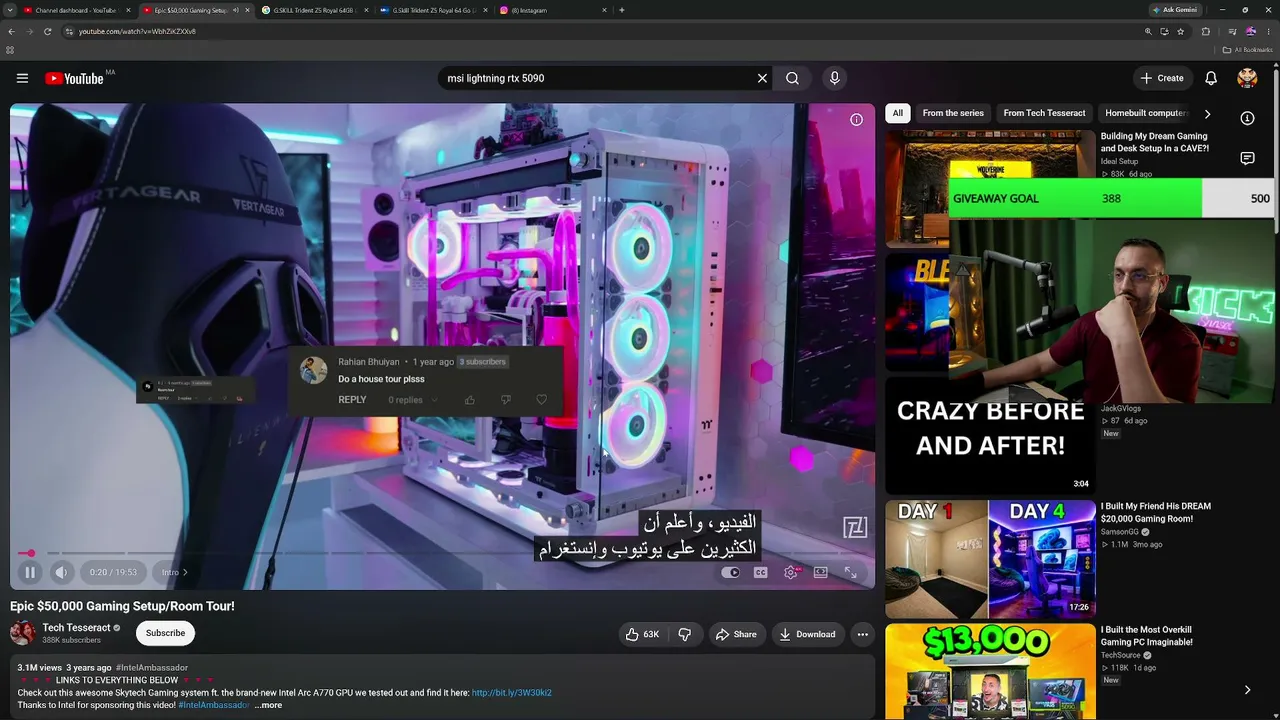Open I Built My Friend DREAM video thumbnail

pyautogui.click(x=990, y=559)
